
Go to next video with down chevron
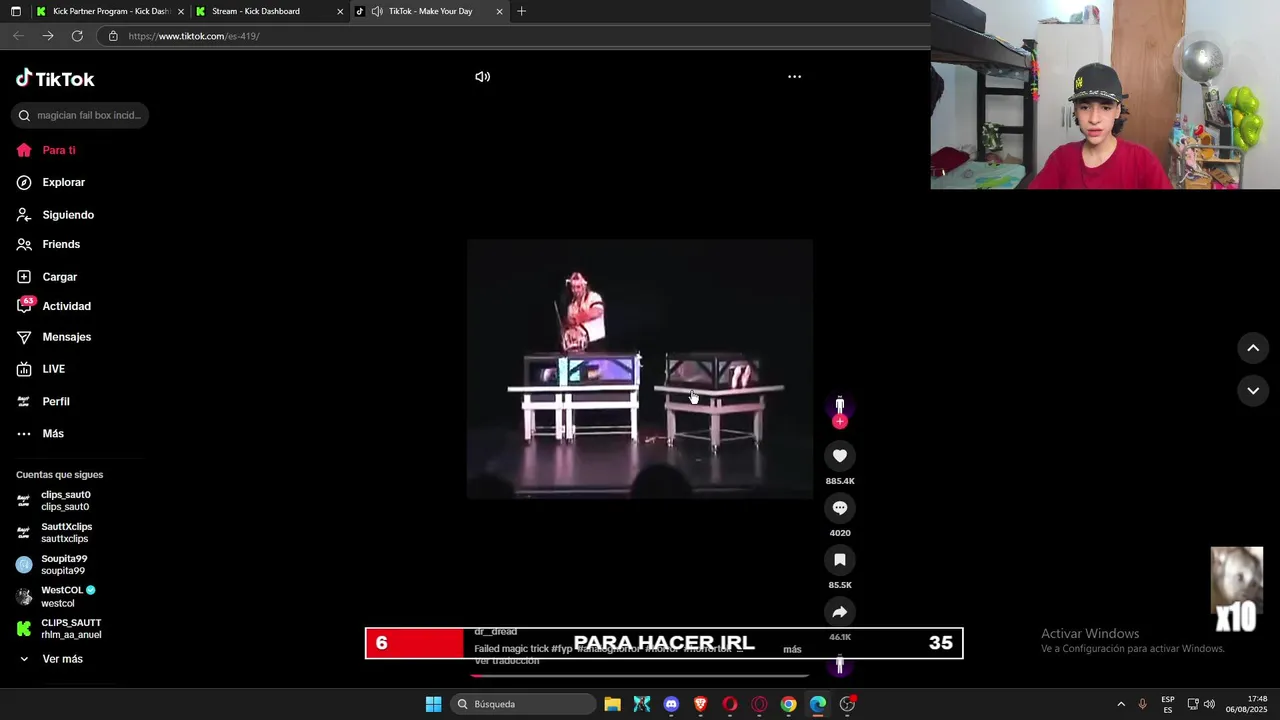tap(1253, 391)
